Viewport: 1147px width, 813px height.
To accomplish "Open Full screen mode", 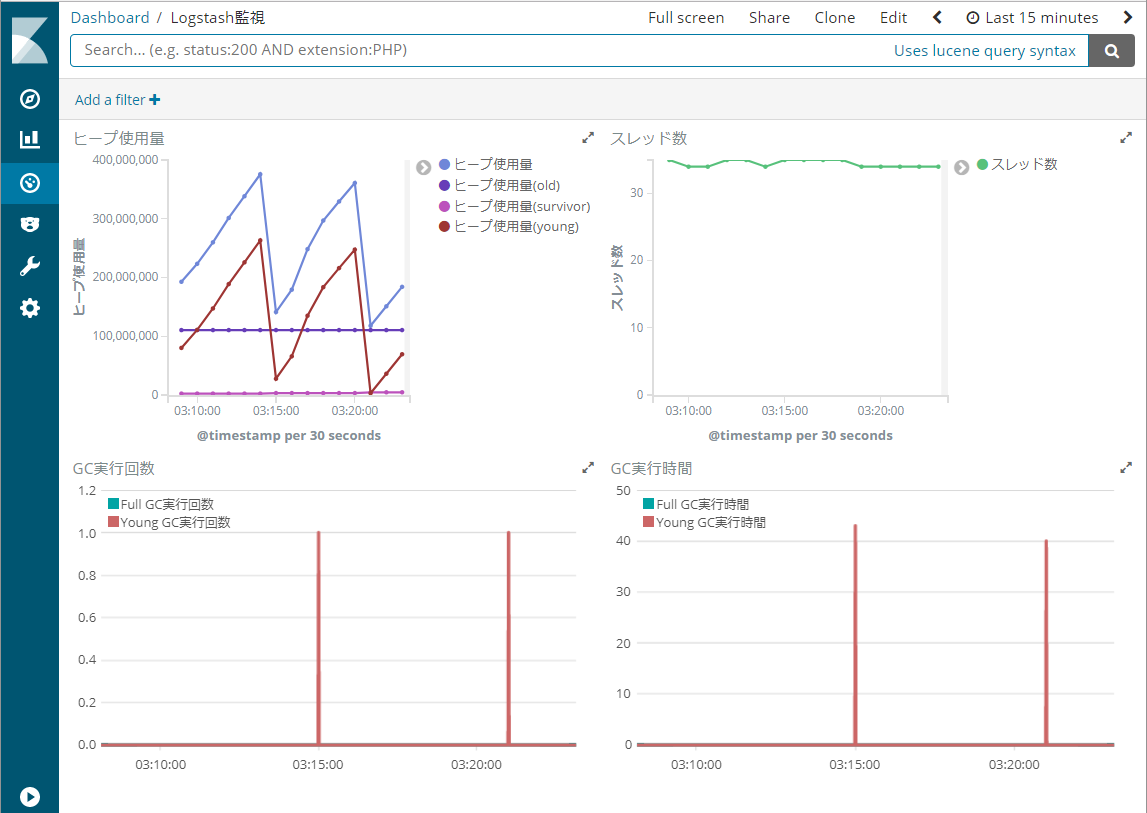I will point(686,18).
